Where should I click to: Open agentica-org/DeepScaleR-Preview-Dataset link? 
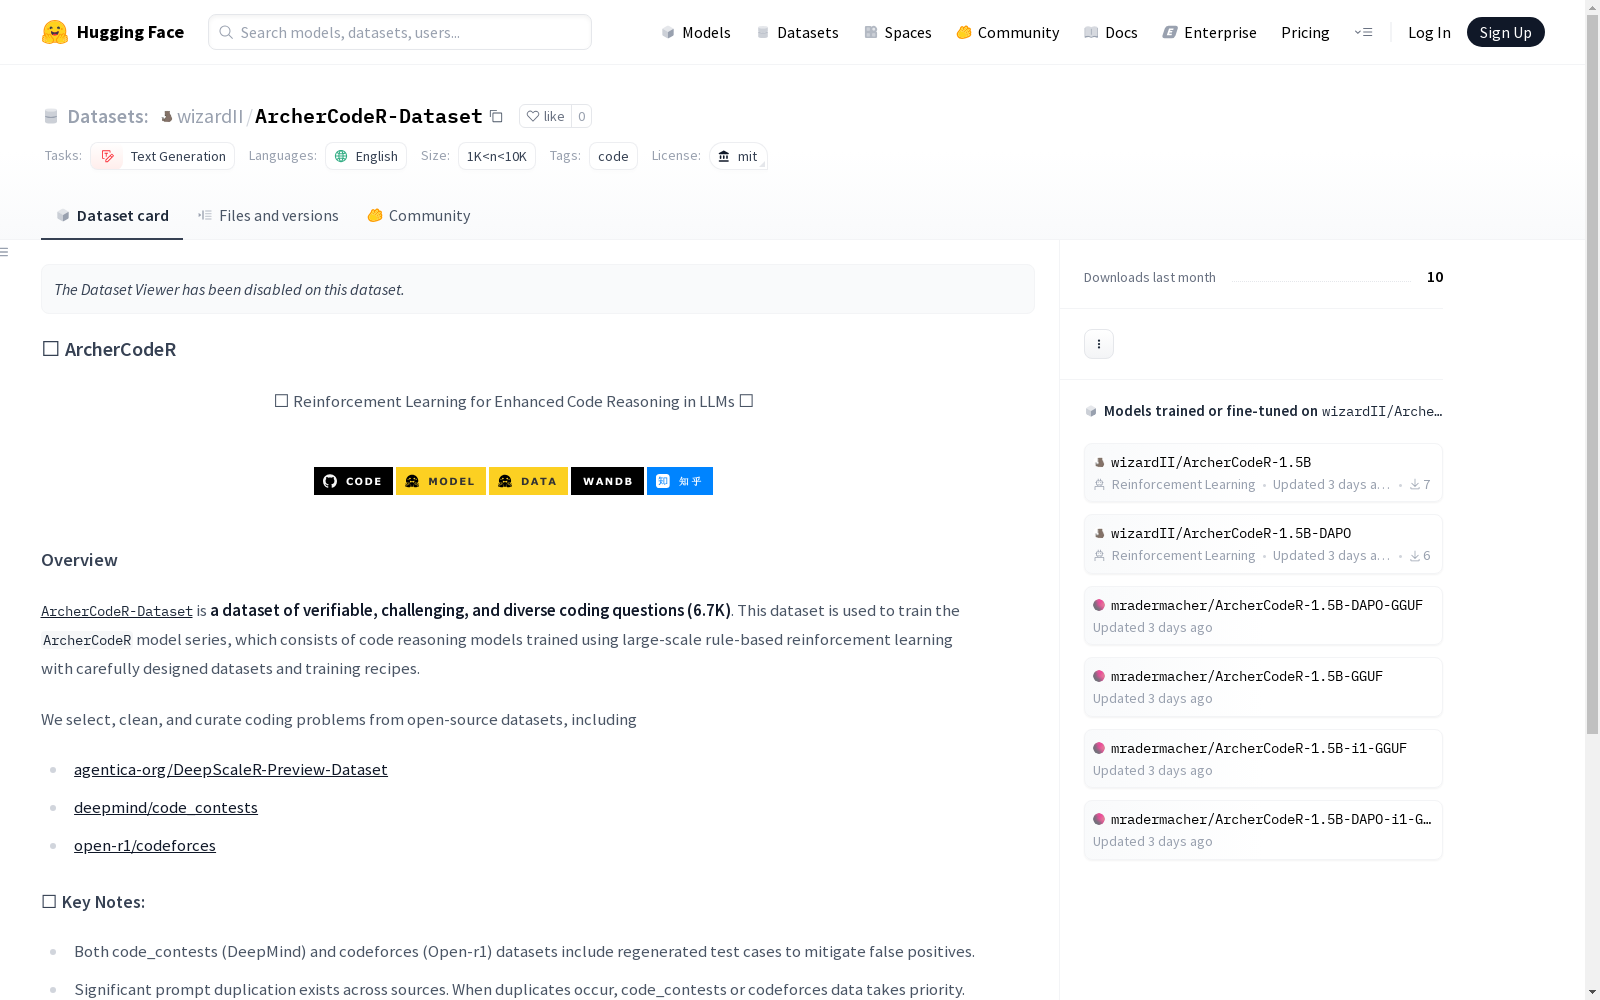click(231, 769)
